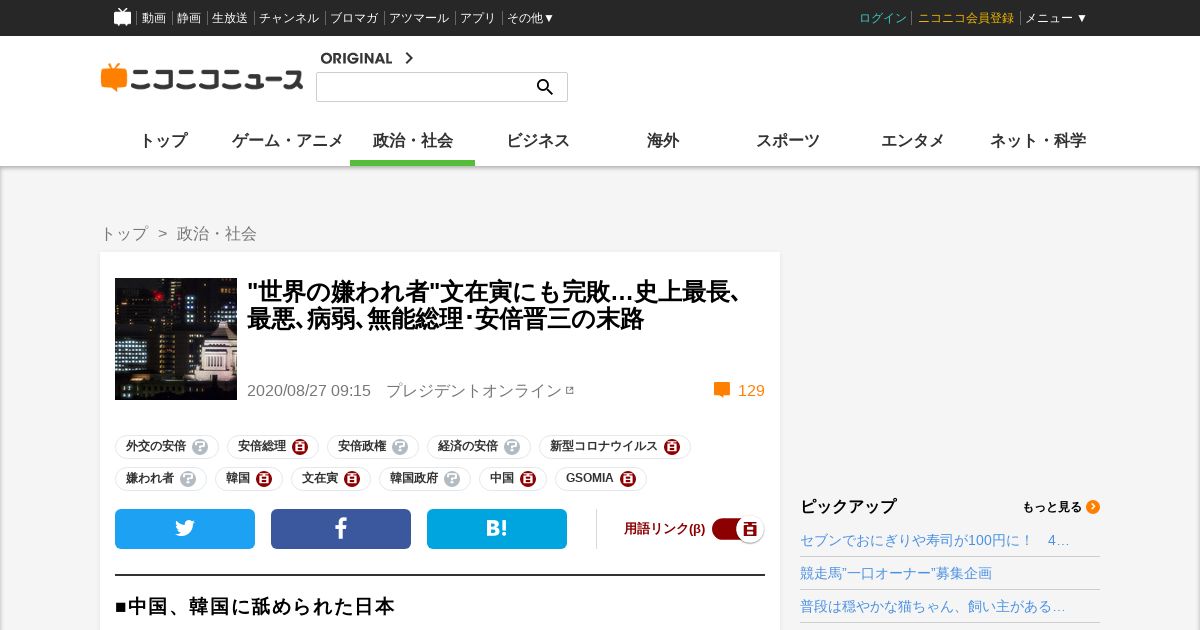The height and width of the screenshot is (630, 1200).
Task: Click 政治・社会 in breadcrumb
Action: 217,234
